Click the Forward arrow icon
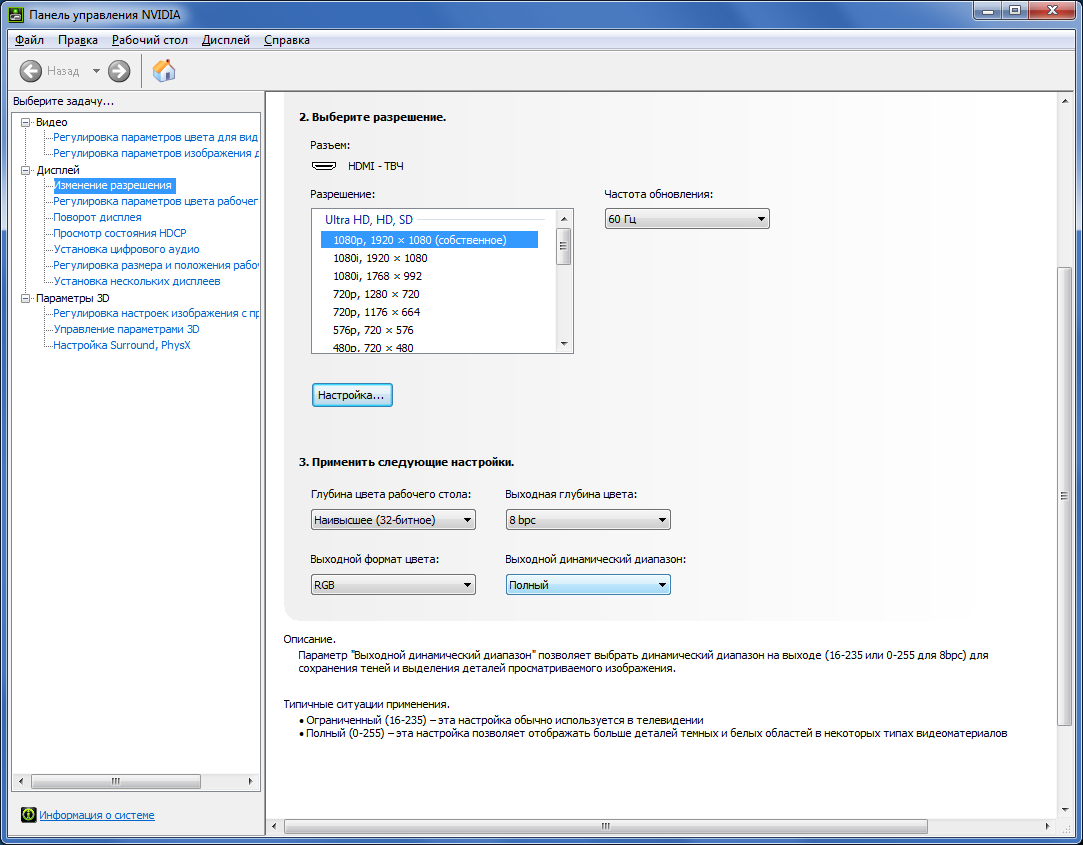 point(119,70)
